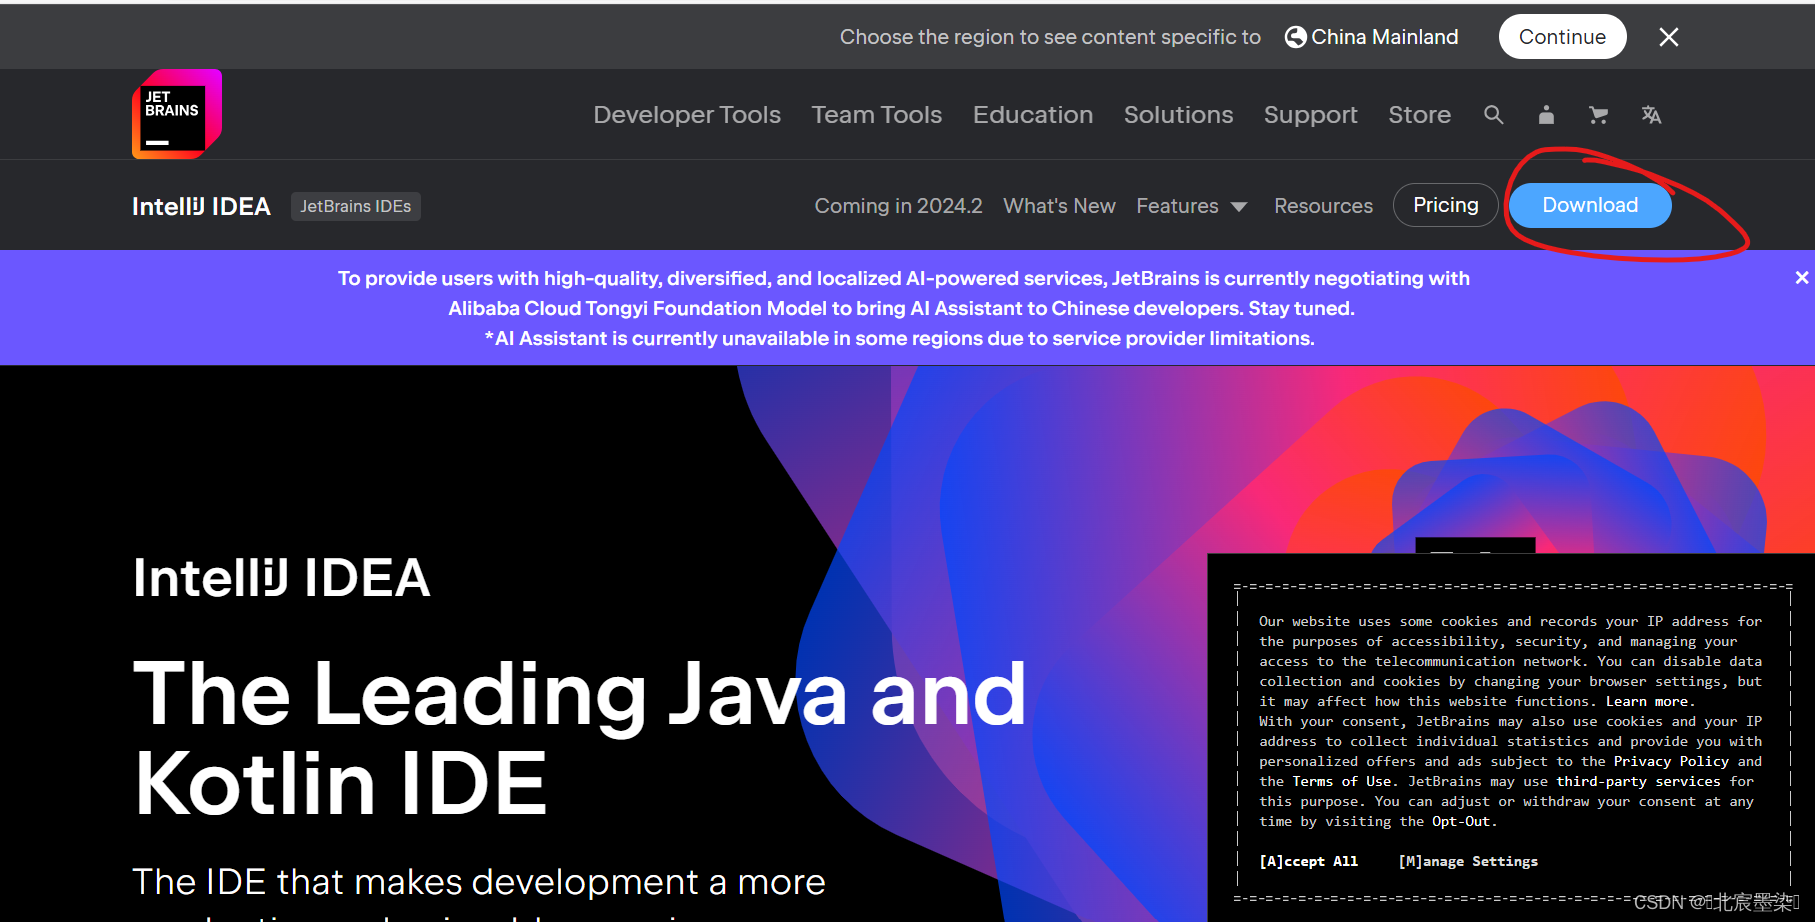Open the Developer Tools menu
1815x922 pixels.
[x=687, y=115]
